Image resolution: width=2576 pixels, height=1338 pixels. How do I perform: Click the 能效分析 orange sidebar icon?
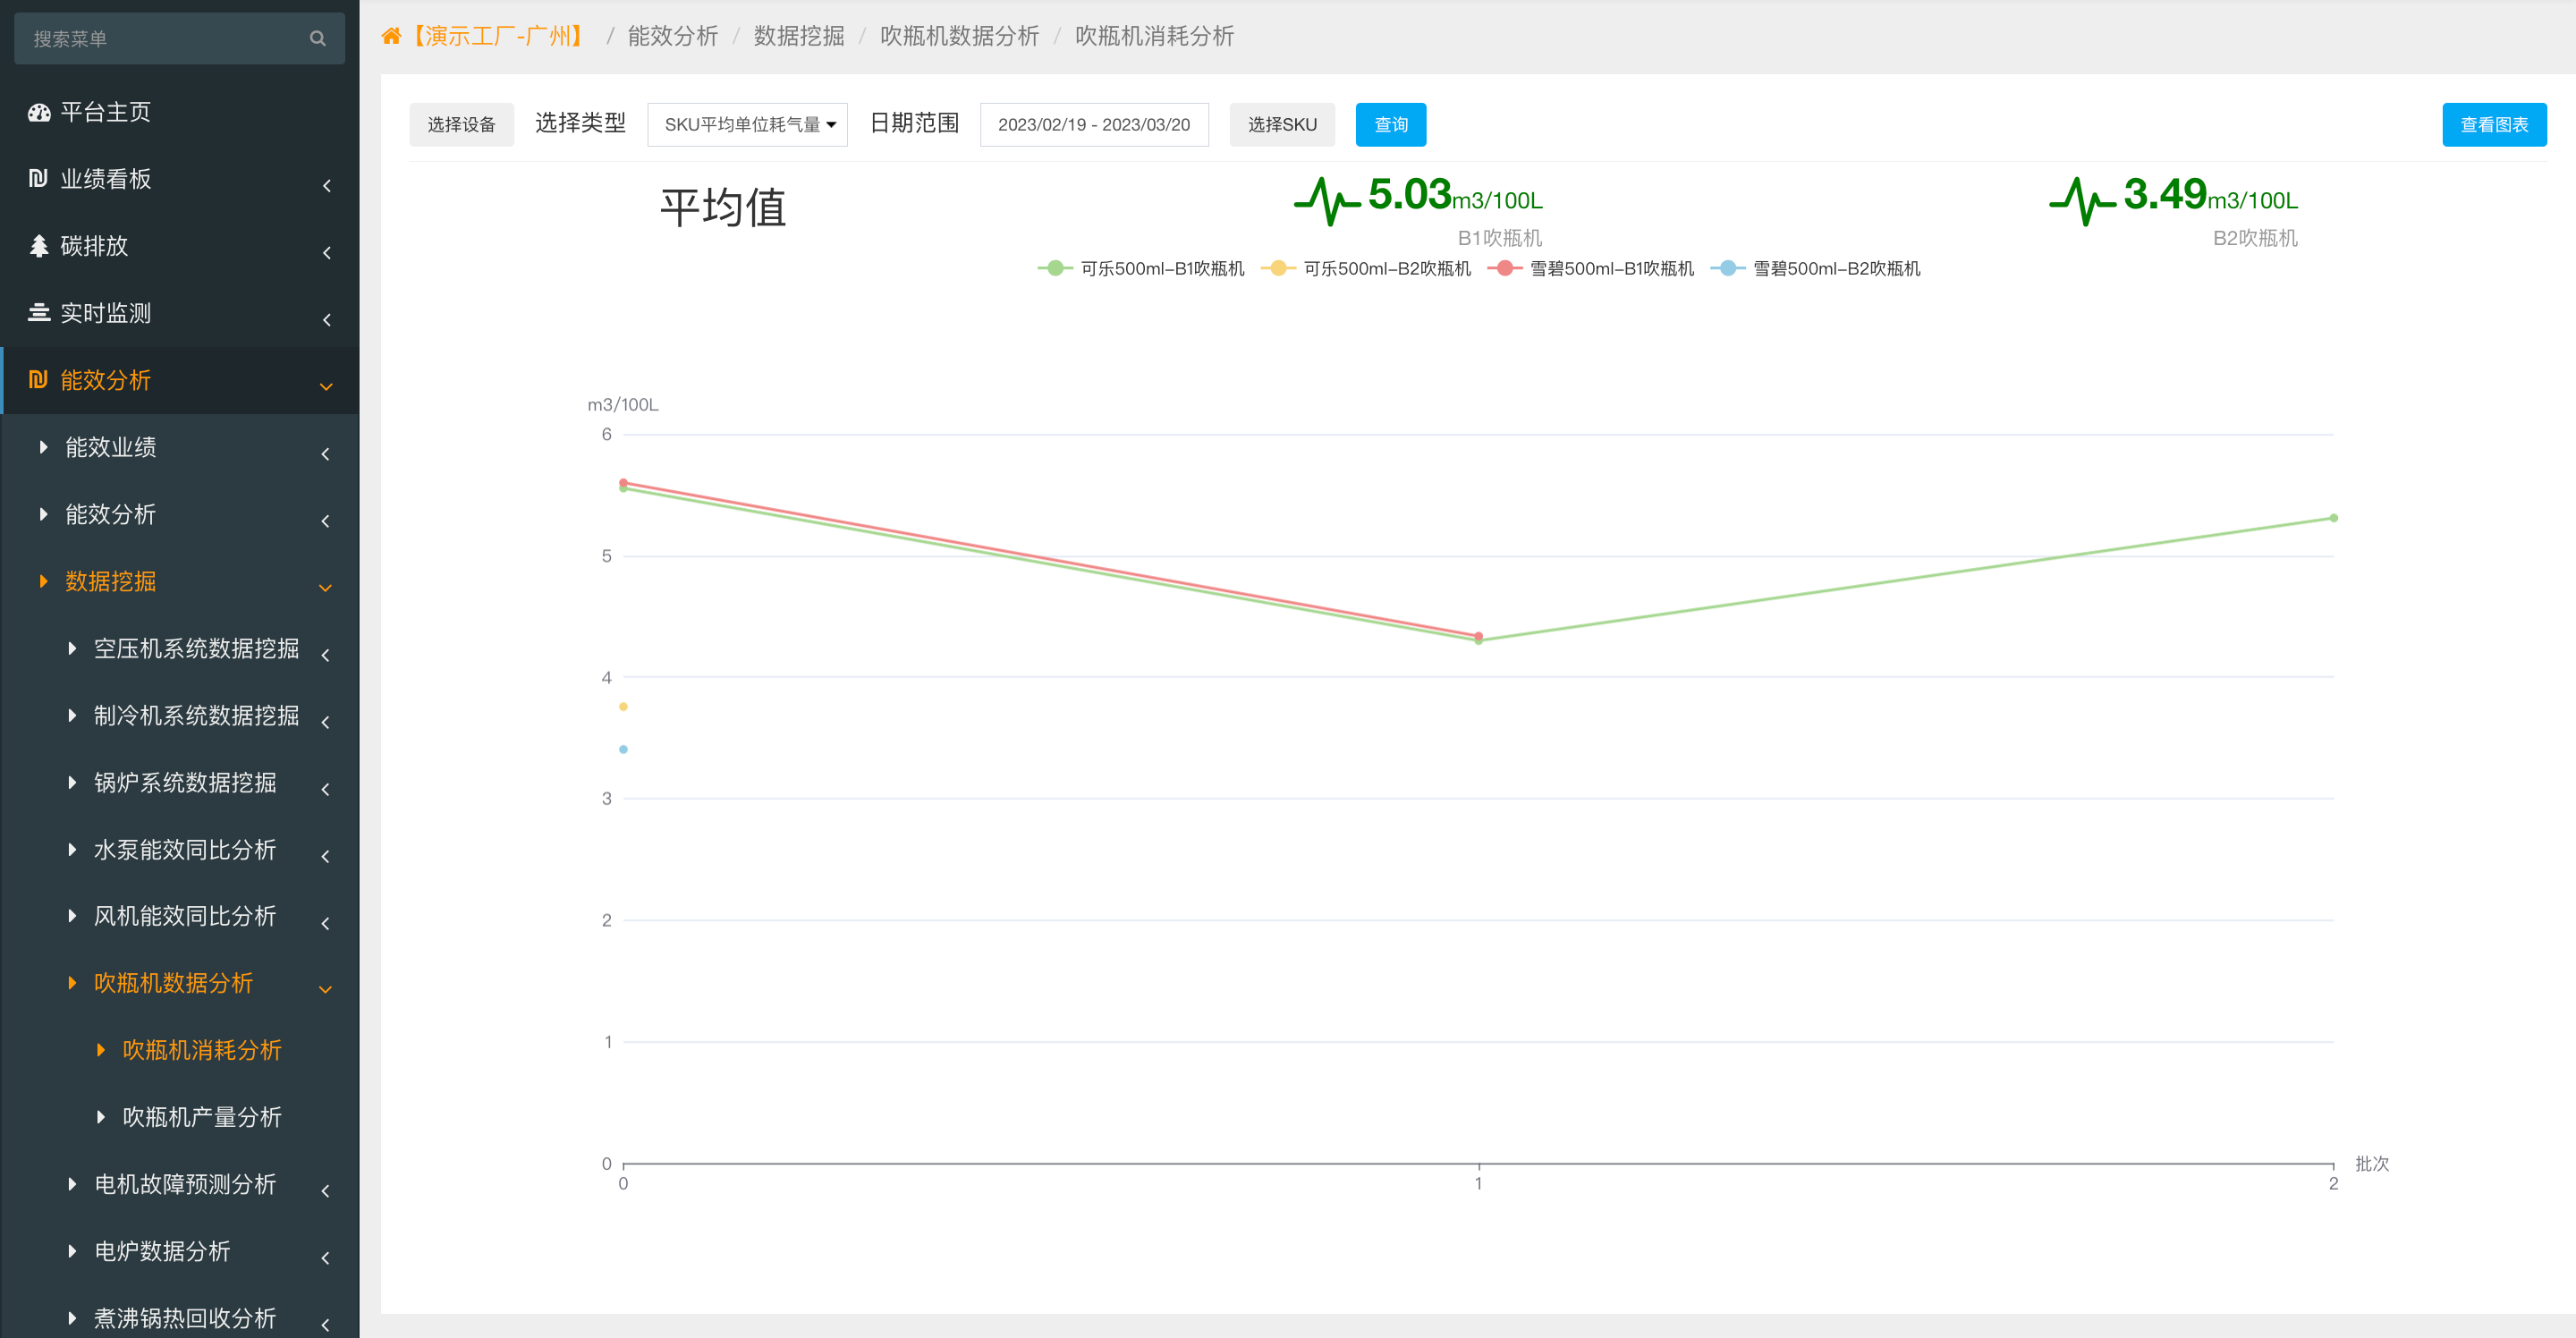pos(38,380)
